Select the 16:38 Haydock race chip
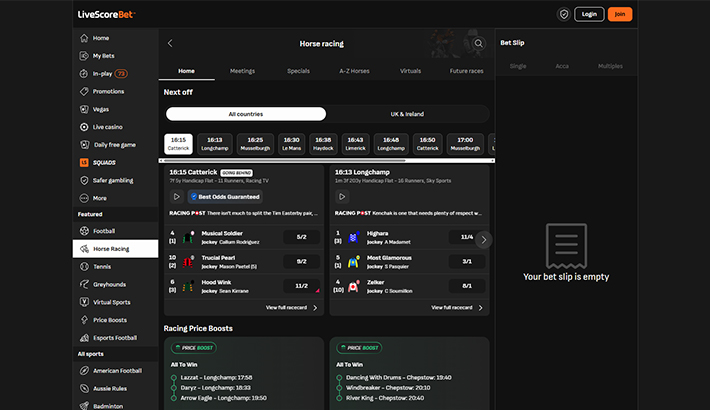Viewport: 710px width, 410px height. pyautogui.click(x=323, y=144)
